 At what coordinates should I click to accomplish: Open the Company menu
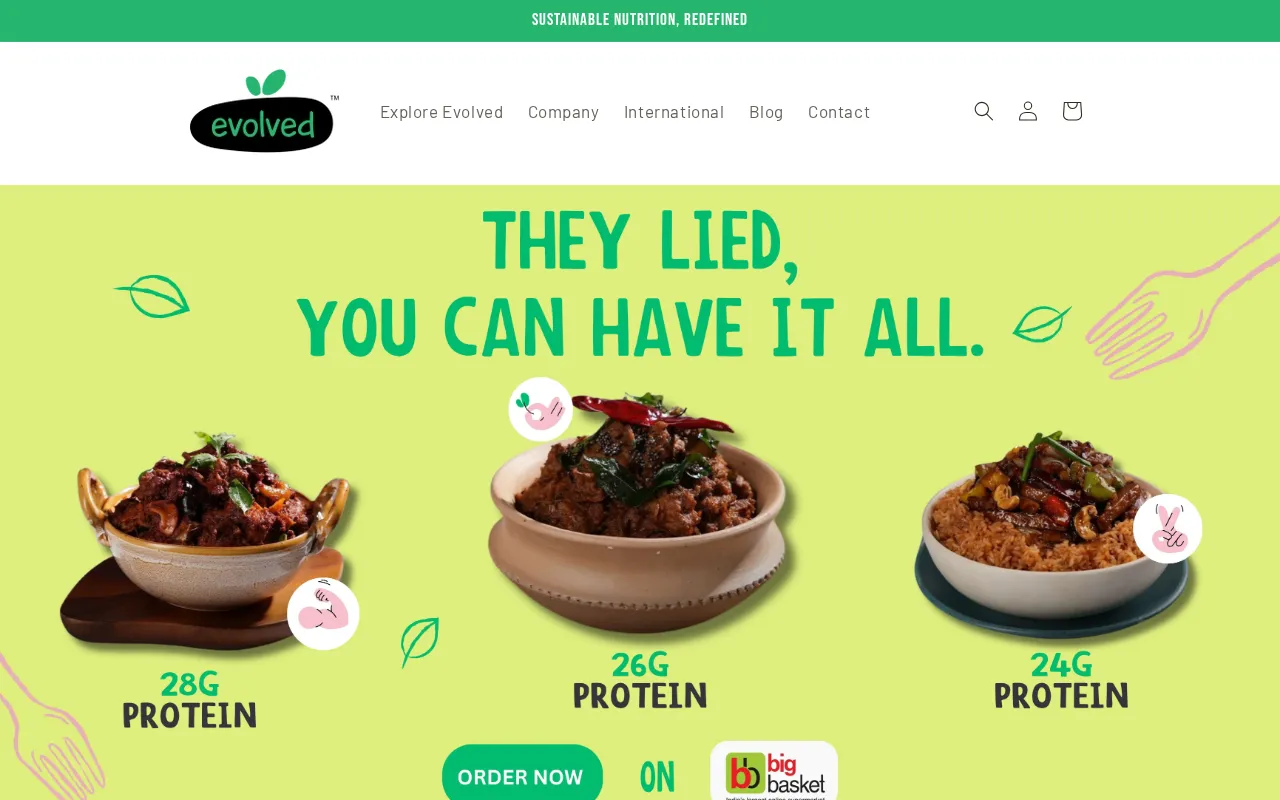(x=563, y=111)
